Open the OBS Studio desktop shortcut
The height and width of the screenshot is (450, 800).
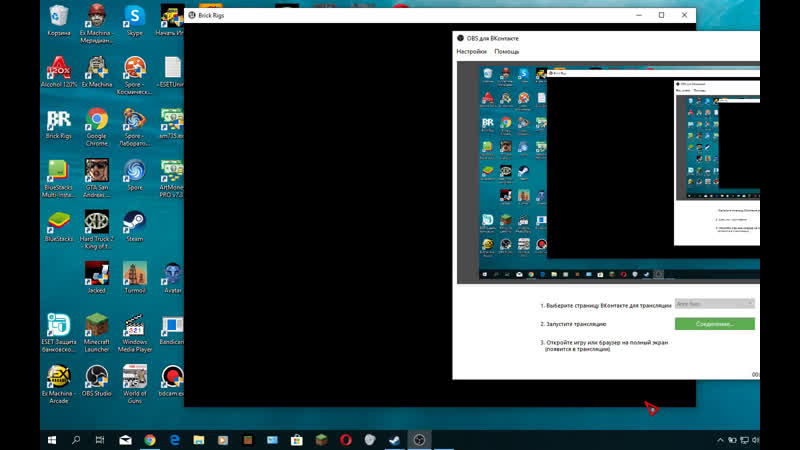97,381
